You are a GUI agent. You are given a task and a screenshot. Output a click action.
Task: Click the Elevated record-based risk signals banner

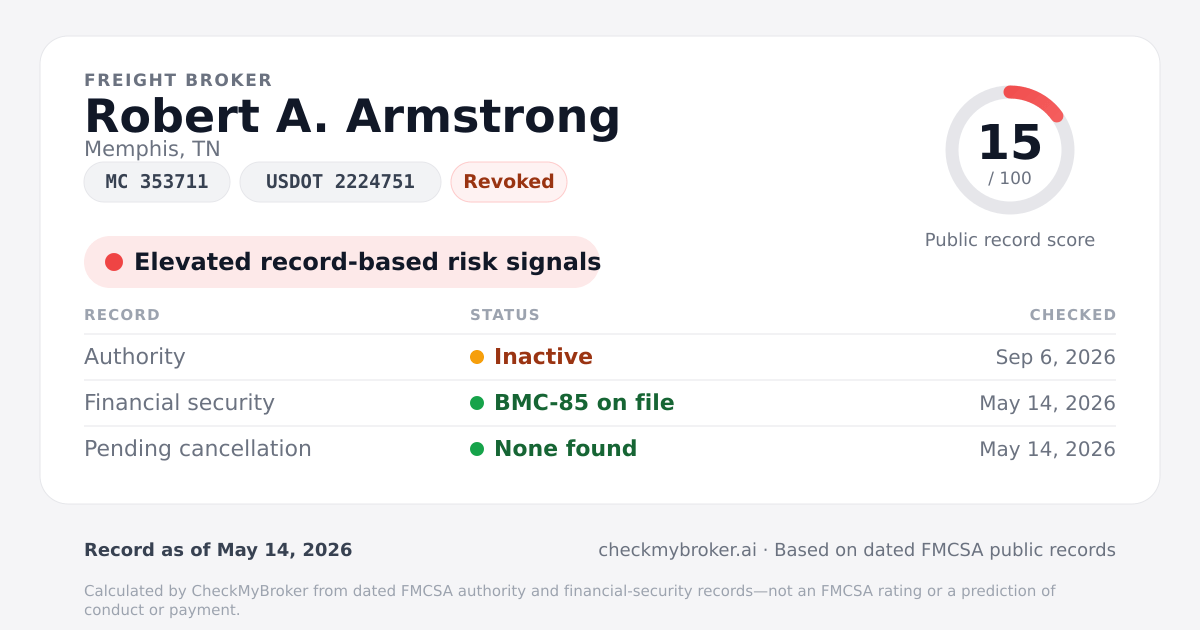[x=342, y=262]
